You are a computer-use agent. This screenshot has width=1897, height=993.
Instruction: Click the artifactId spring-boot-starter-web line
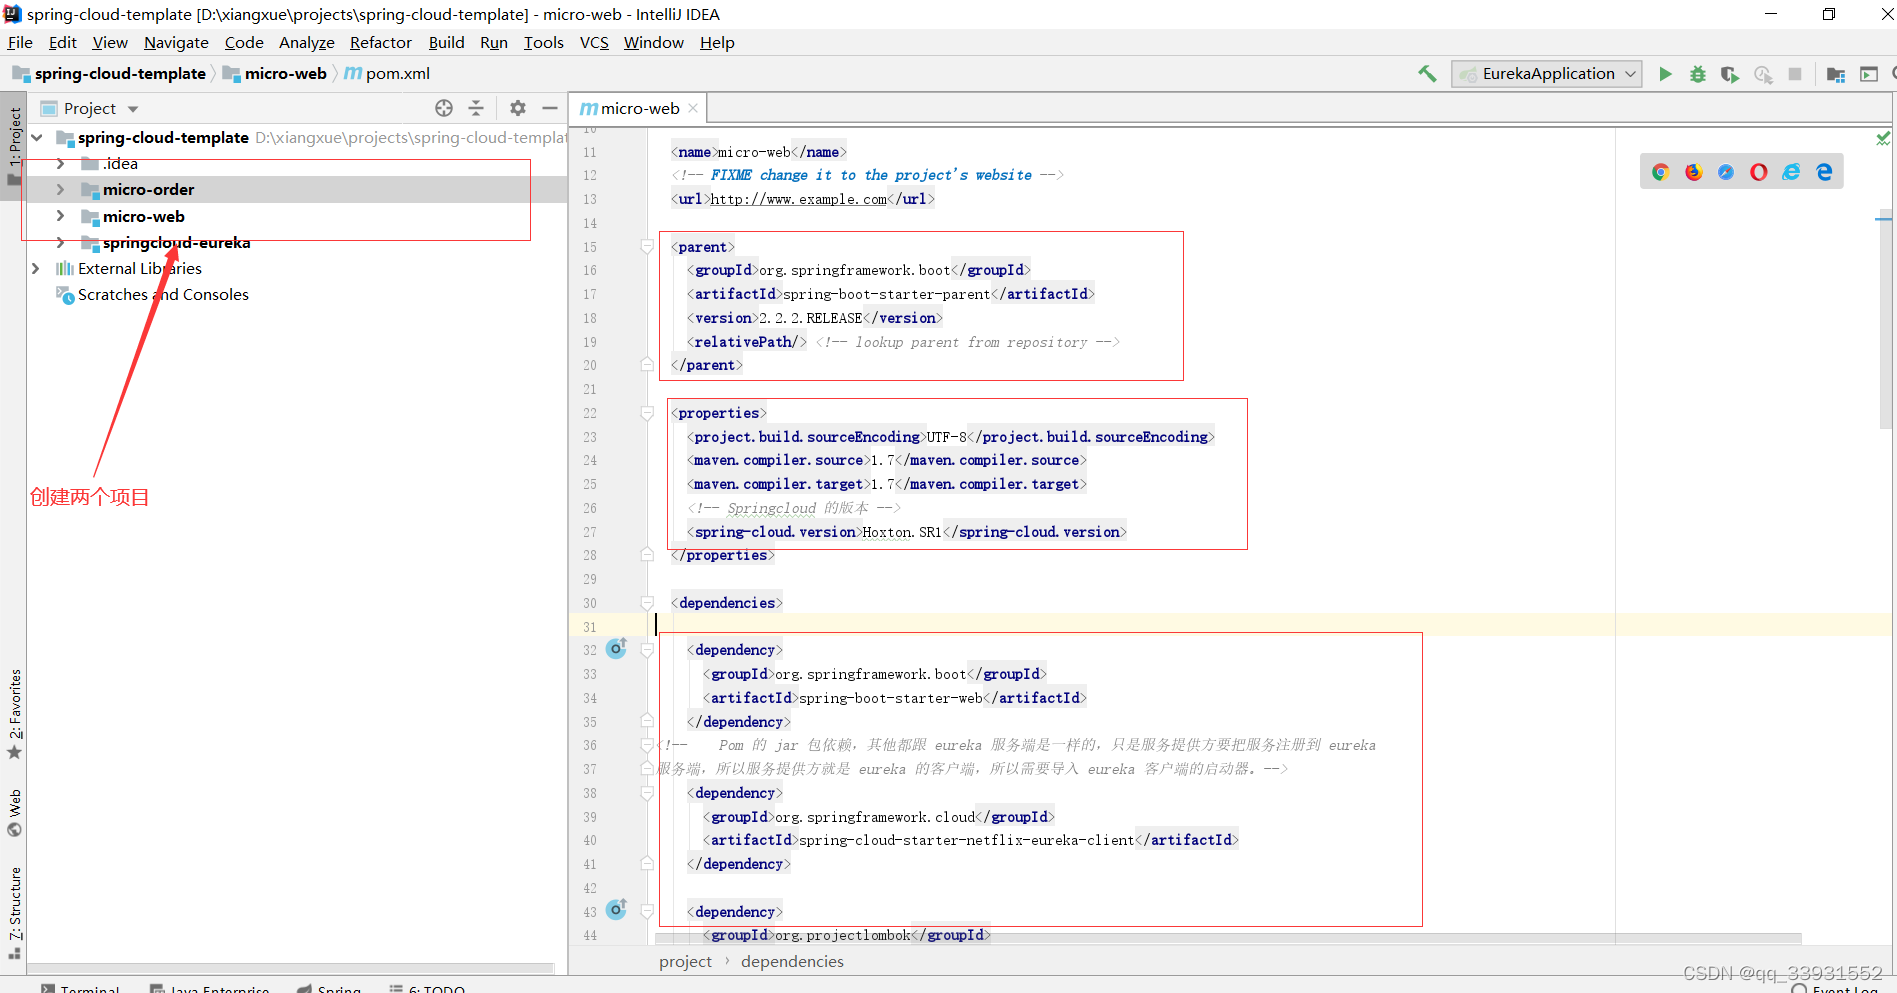pyautogui.click(x=895, y=698)
